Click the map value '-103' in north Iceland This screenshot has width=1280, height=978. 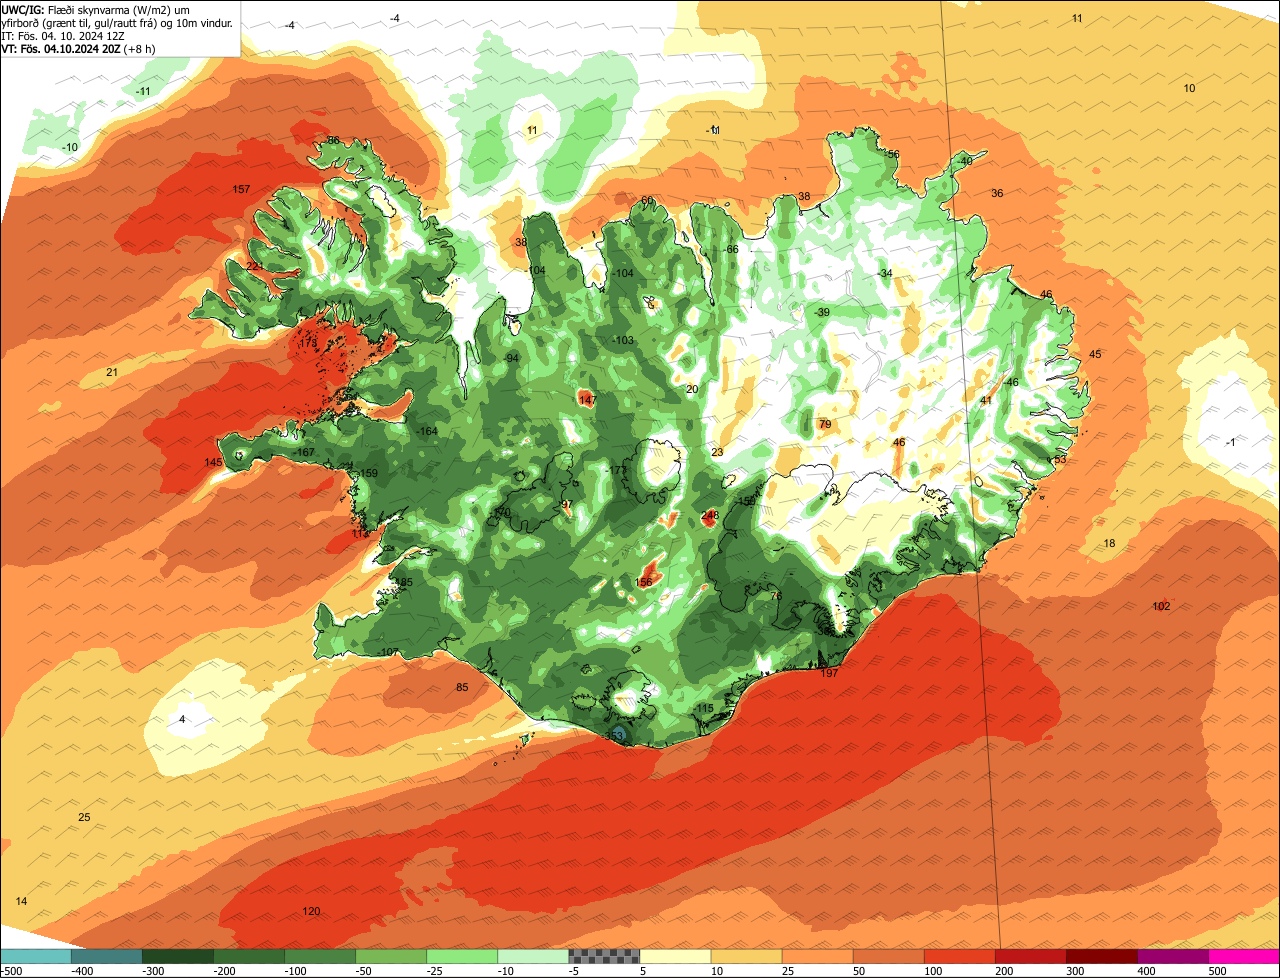pos(622,341)
